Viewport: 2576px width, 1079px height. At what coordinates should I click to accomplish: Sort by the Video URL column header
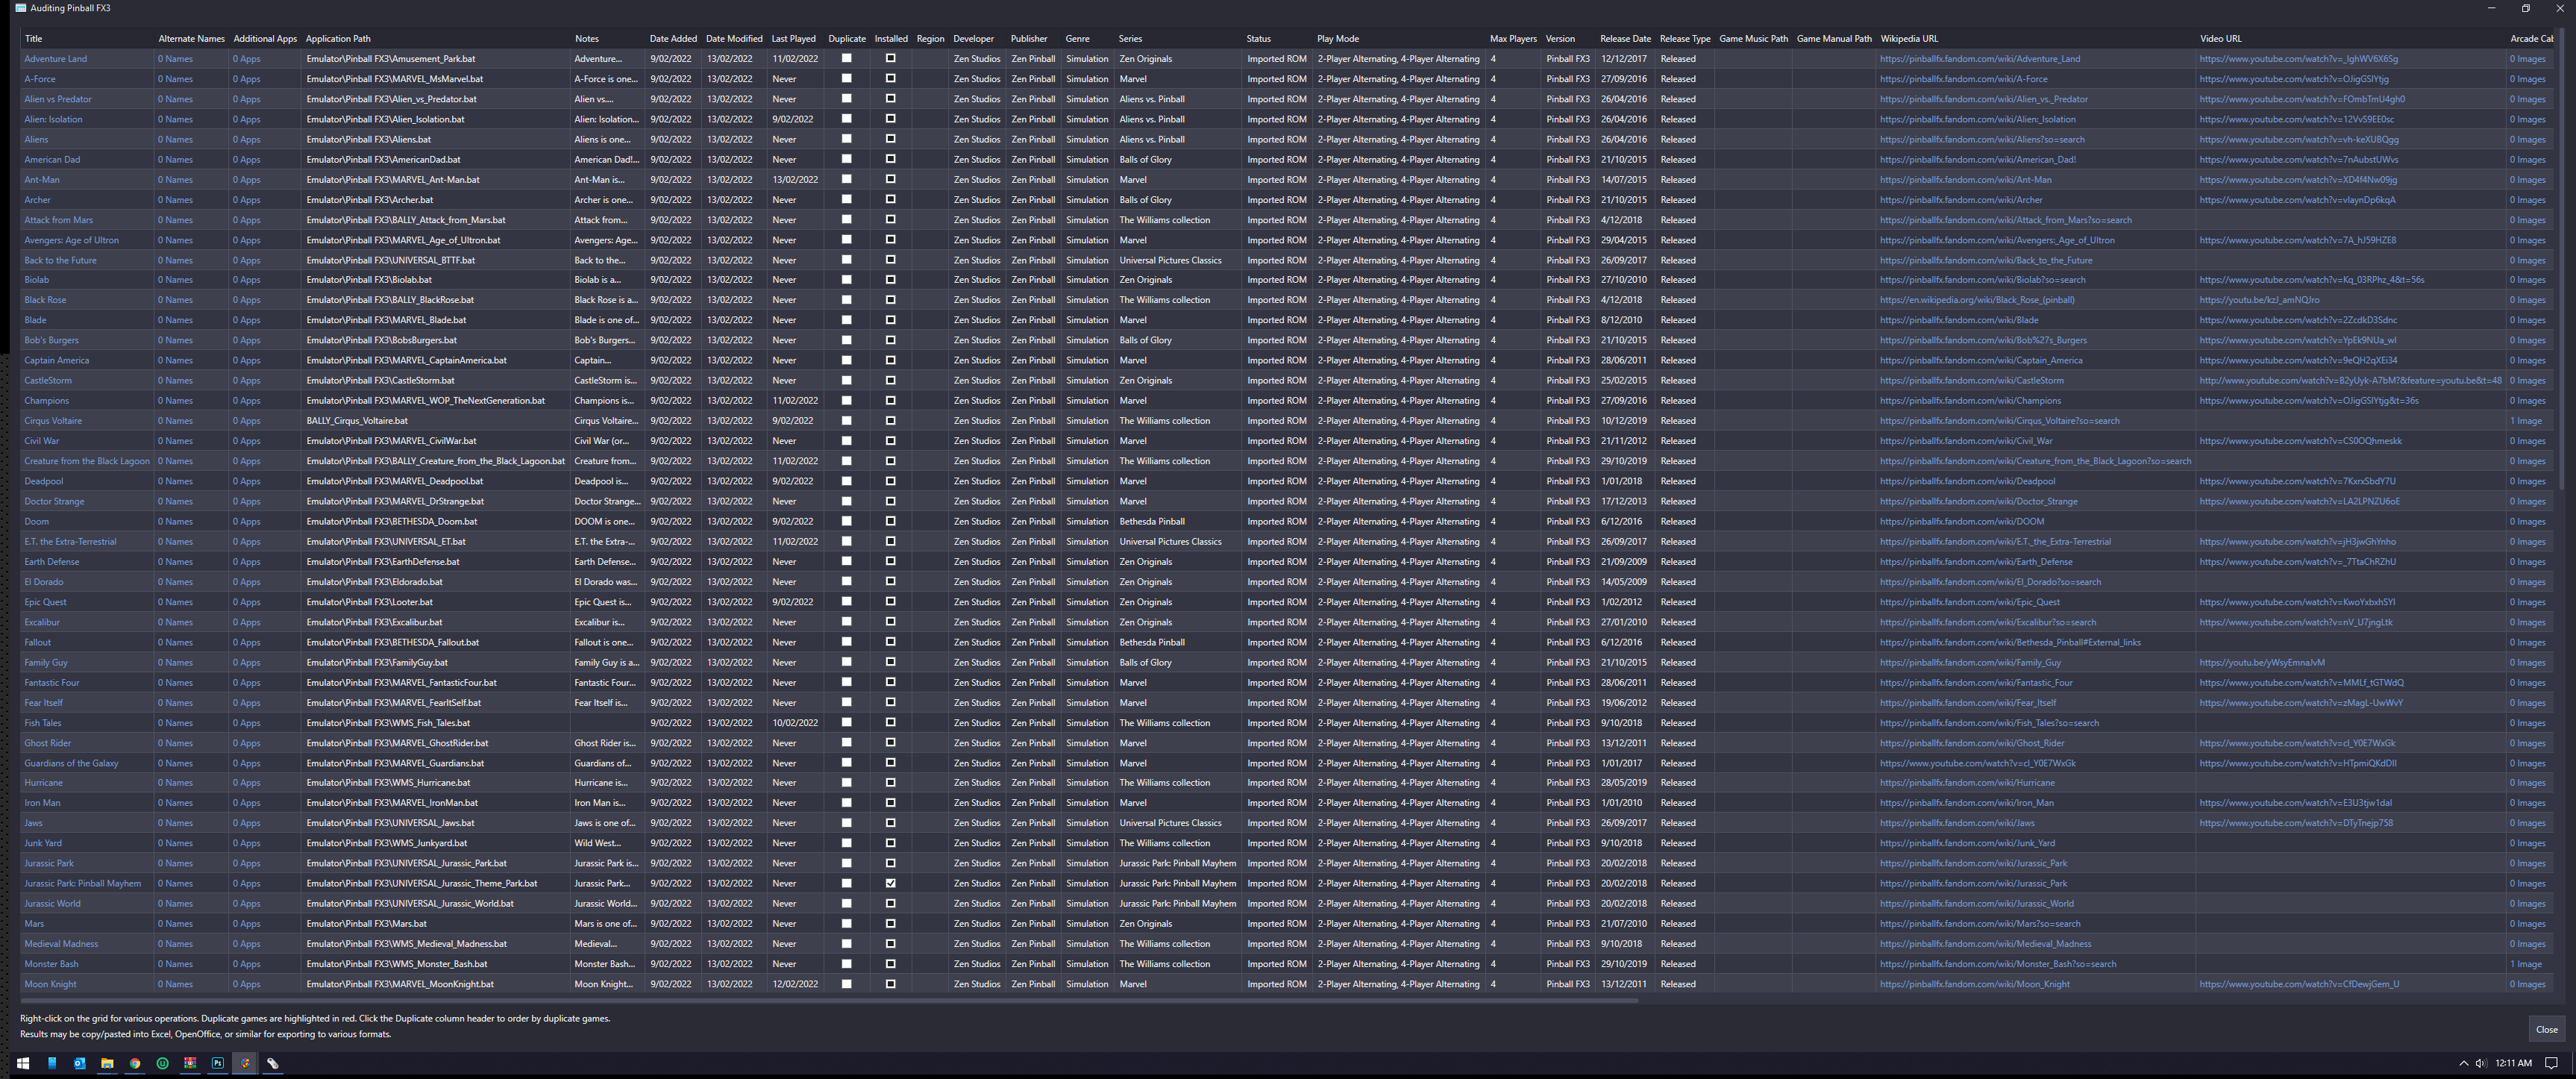2350,39
